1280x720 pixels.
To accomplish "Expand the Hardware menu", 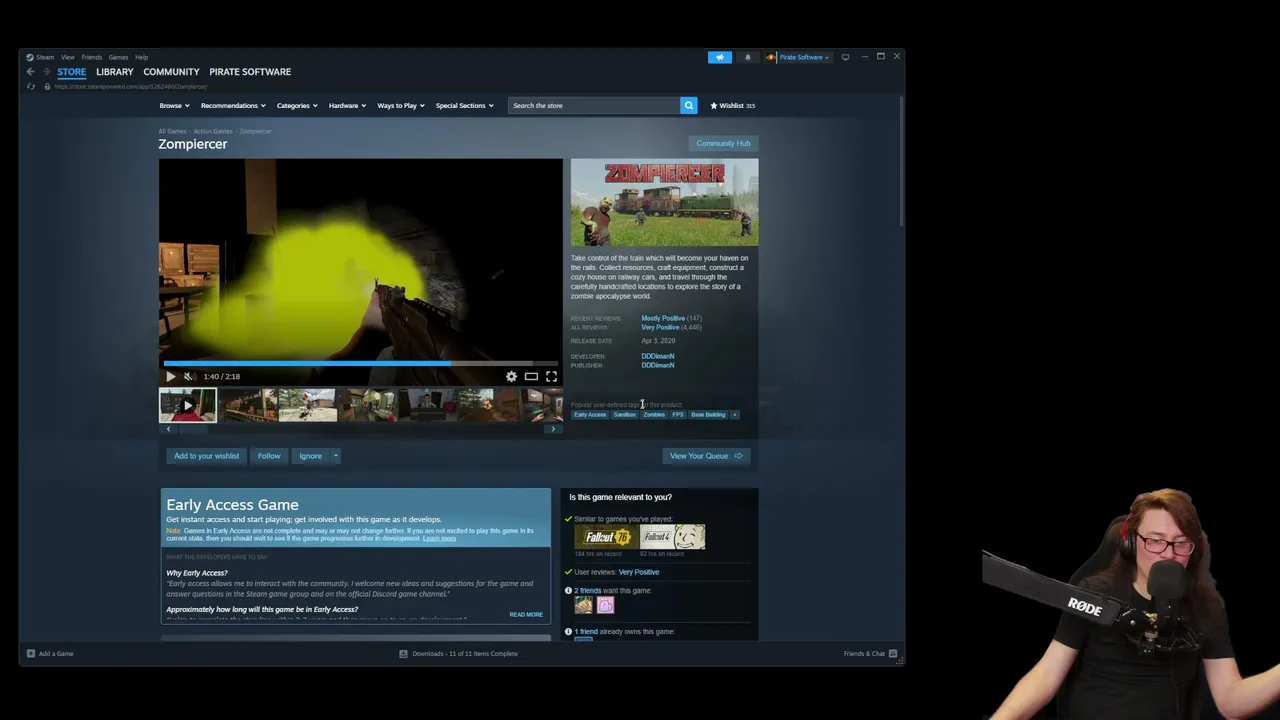I will coord(347,105).
